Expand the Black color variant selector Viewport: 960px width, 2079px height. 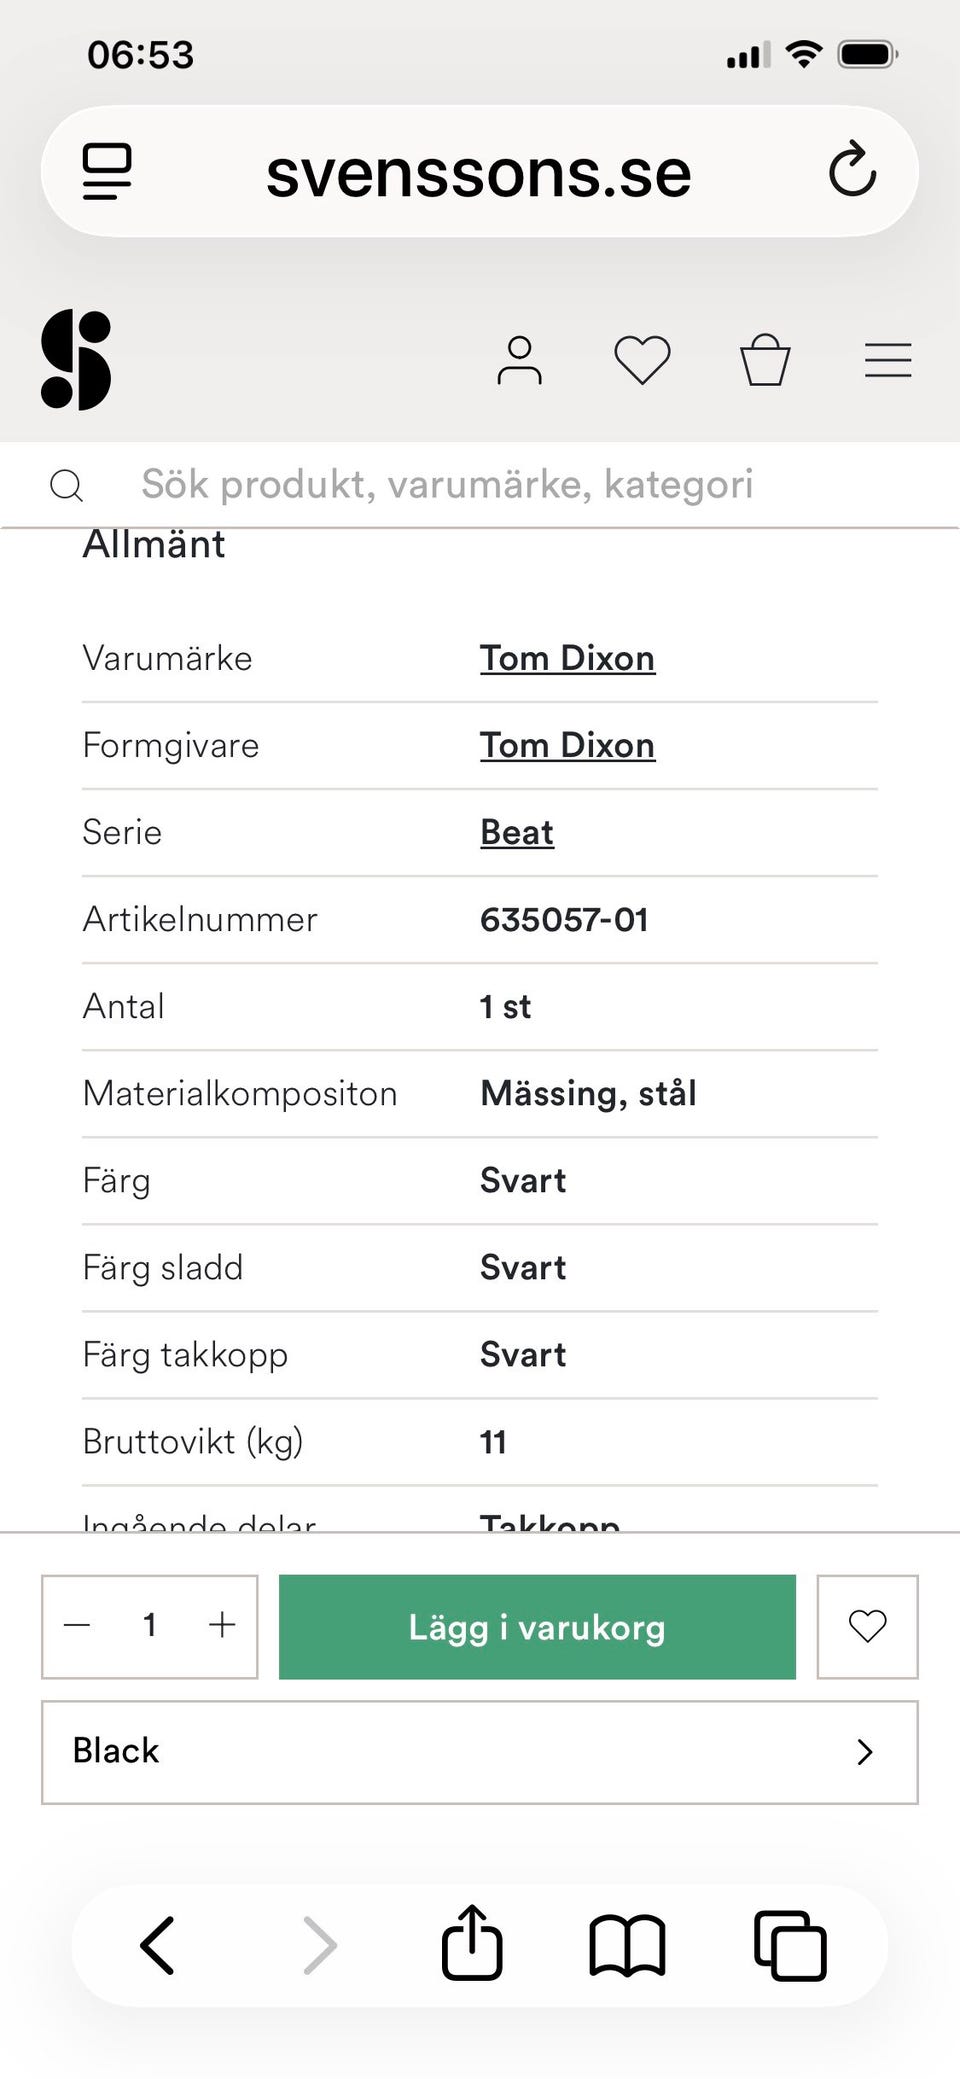[x=480, y=1752]
